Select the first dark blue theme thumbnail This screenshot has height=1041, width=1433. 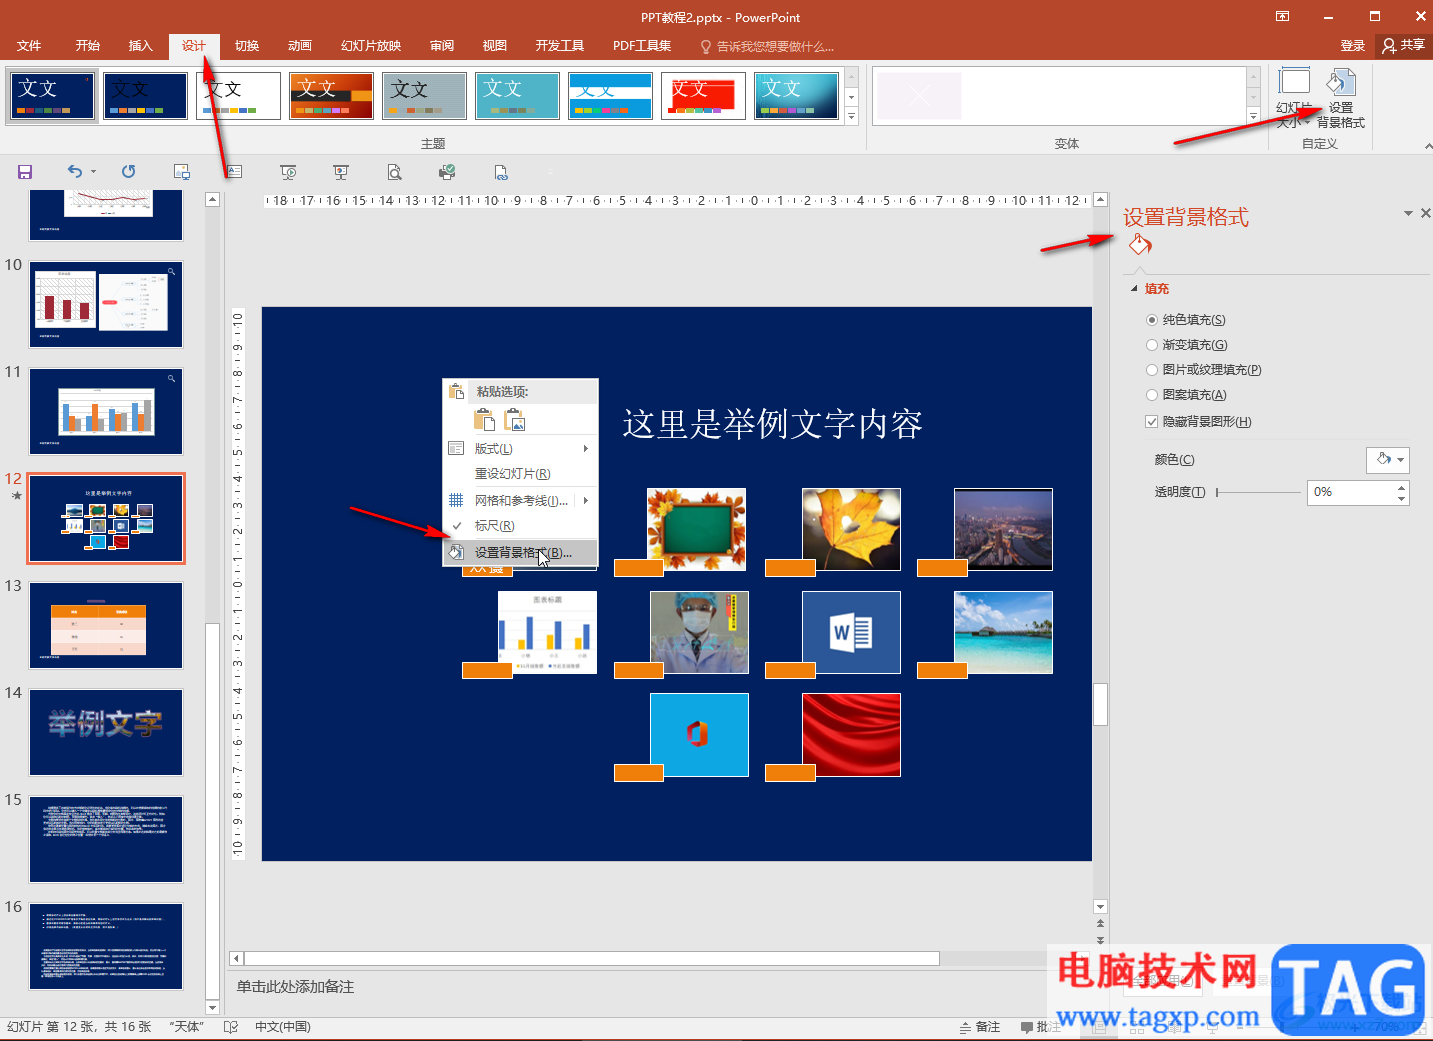(x=52, y=95)
